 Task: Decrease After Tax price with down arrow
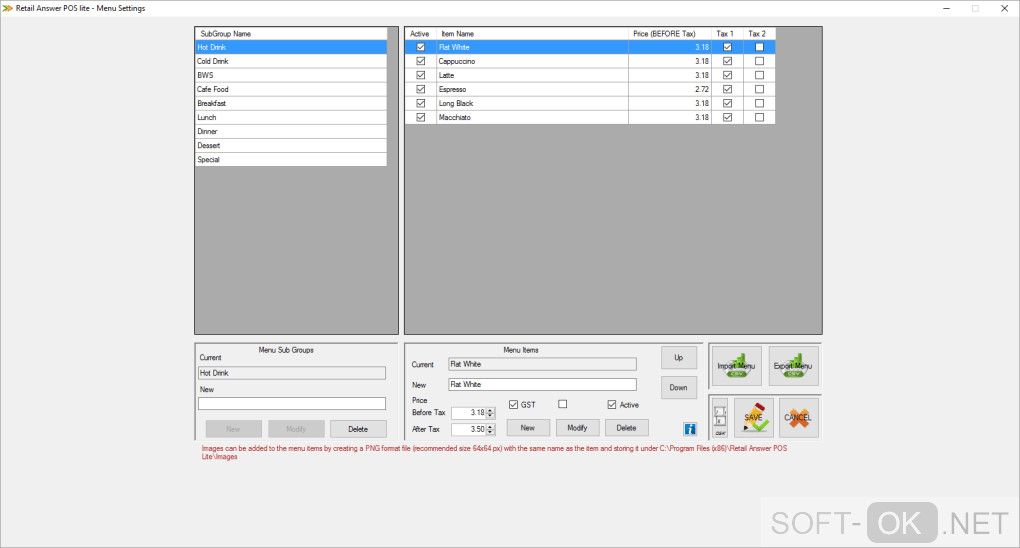[490, 432]
